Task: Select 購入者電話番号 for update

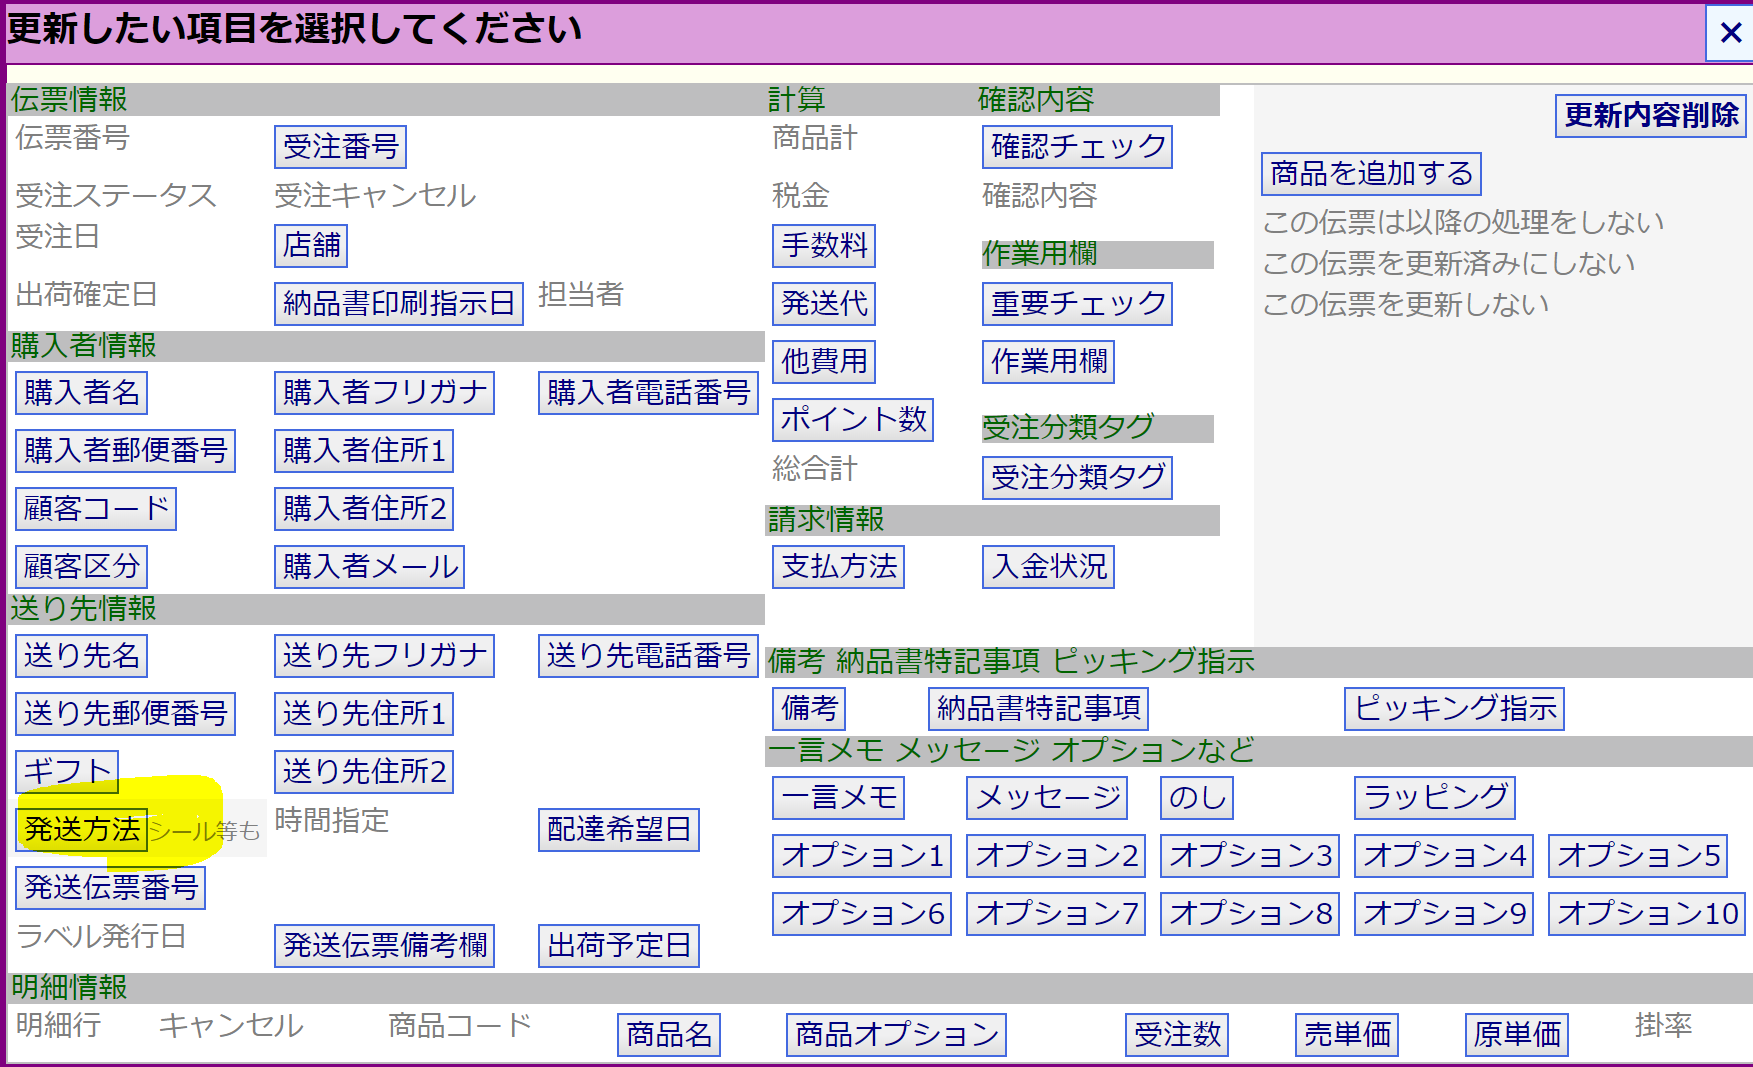Action: tap(648, 392)
